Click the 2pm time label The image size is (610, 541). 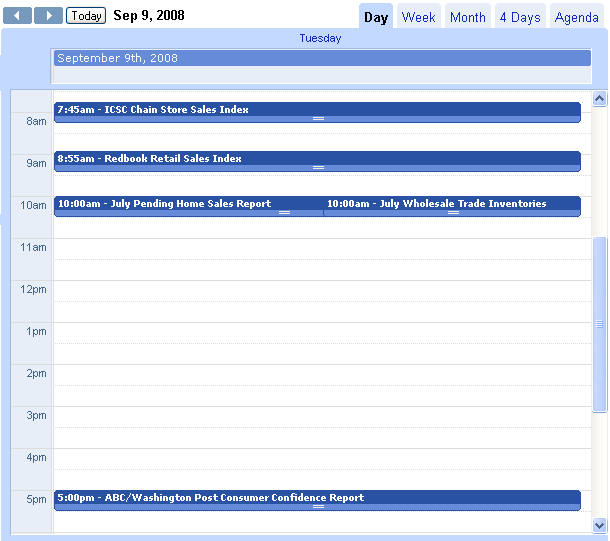[36, 373]
